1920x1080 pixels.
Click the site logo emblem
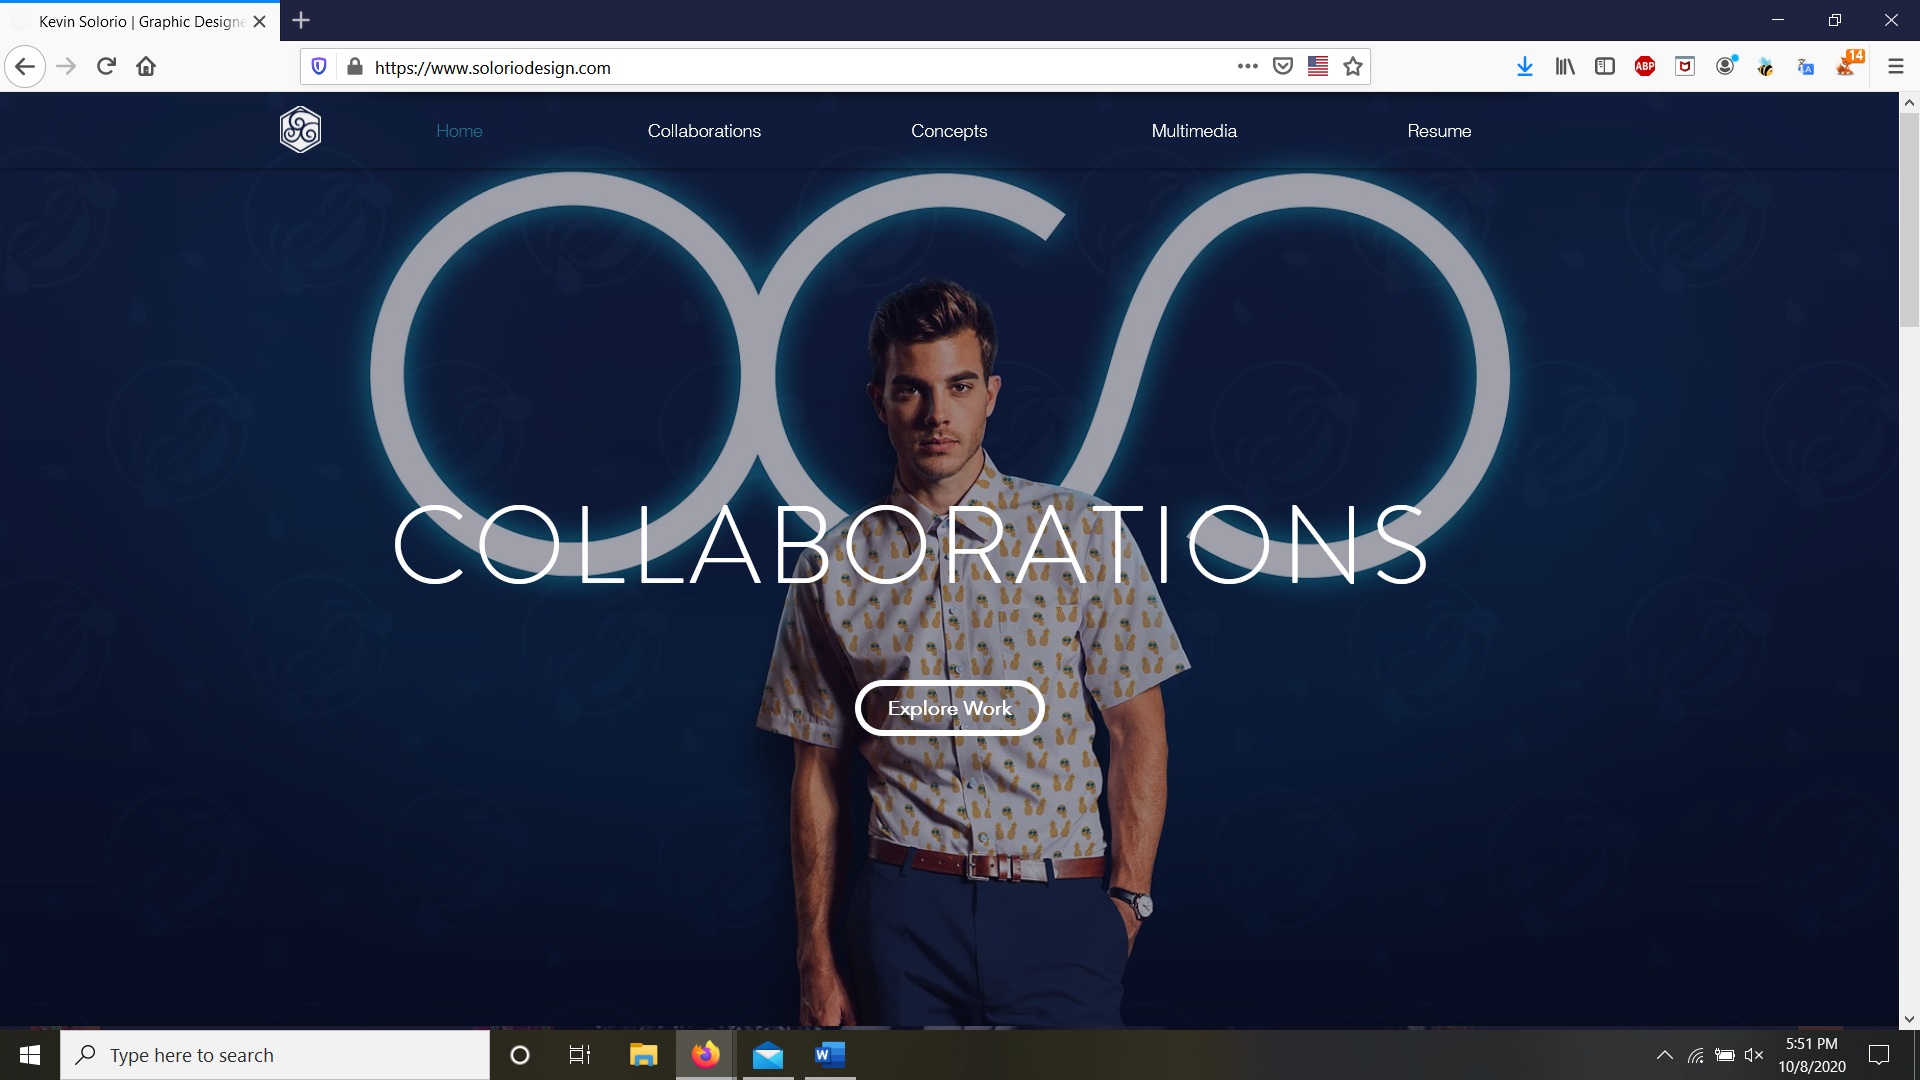click(x=300, y=130)
